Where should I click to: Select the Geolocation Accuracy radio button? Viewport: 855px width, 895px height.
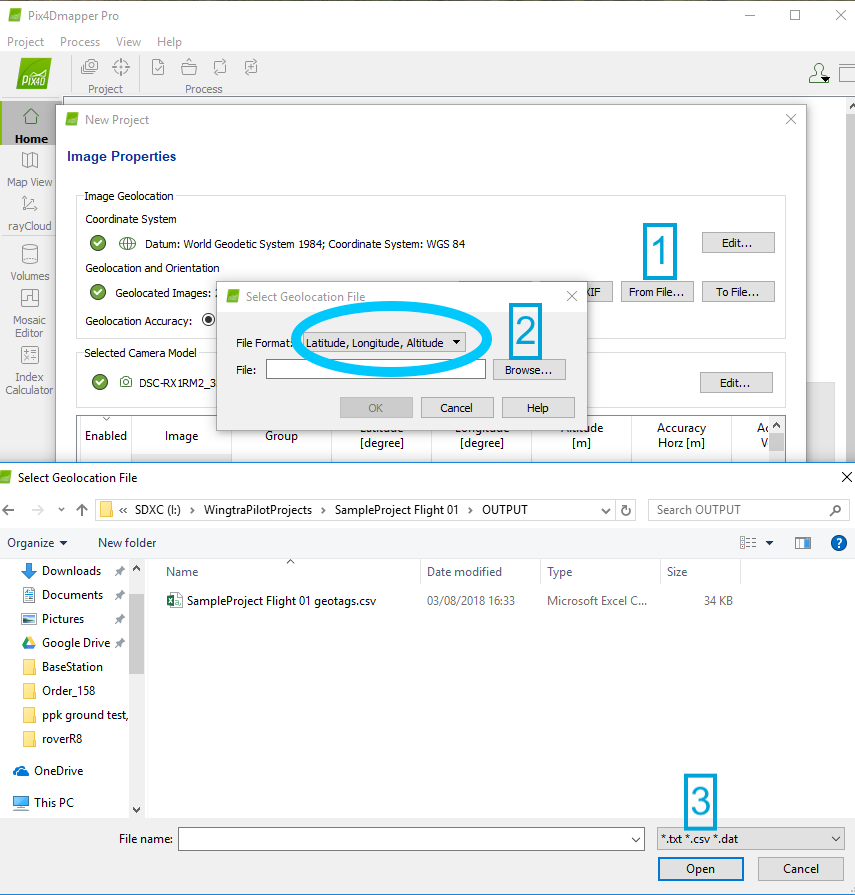coord(209,321)
